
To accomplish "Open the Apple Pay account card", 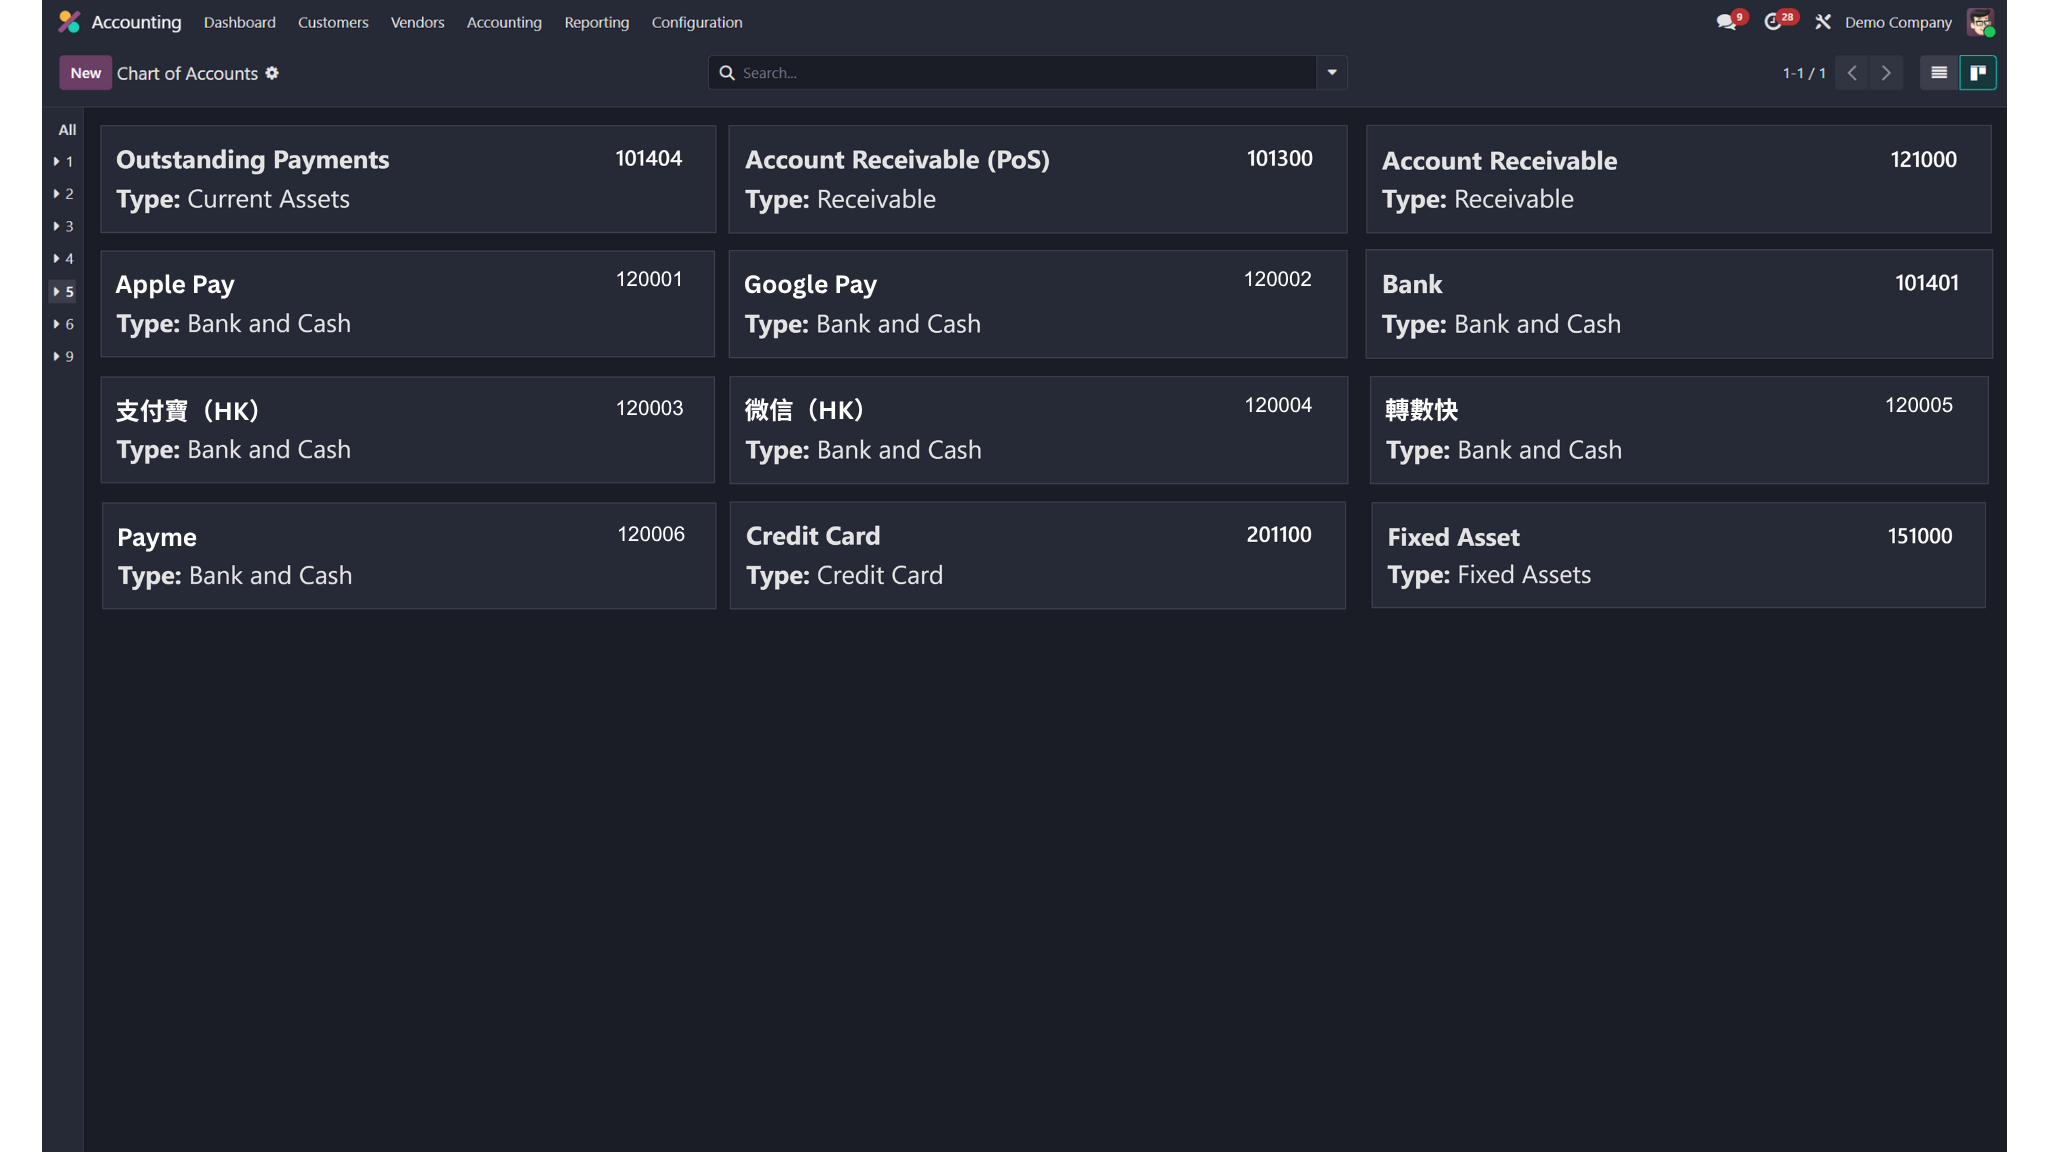I will point(408,304).
